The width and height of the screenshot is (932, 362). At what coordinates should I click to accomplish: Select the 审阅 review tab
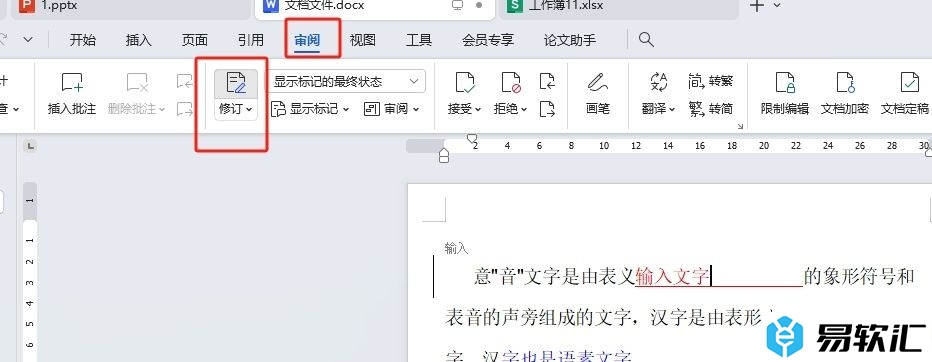click(307, 40)
